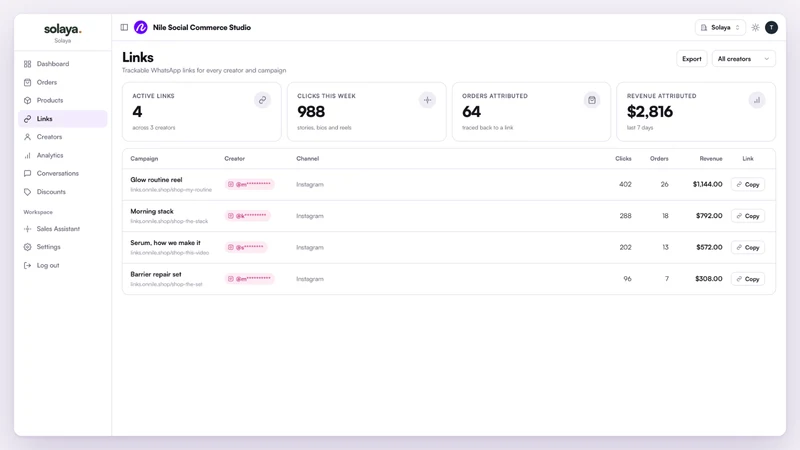Open Sales Assistant in sidebar
This screenshot has height=450, width=800.
tap(63, 229)
